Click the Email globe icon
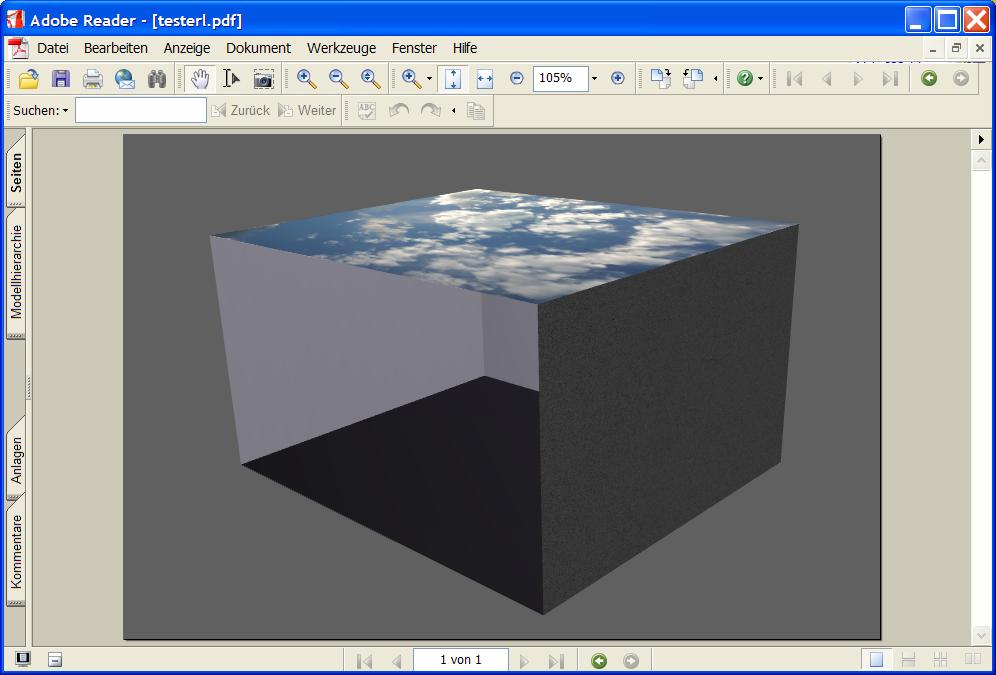The height and width of the screenshot is (675, 996). (125, 79)
